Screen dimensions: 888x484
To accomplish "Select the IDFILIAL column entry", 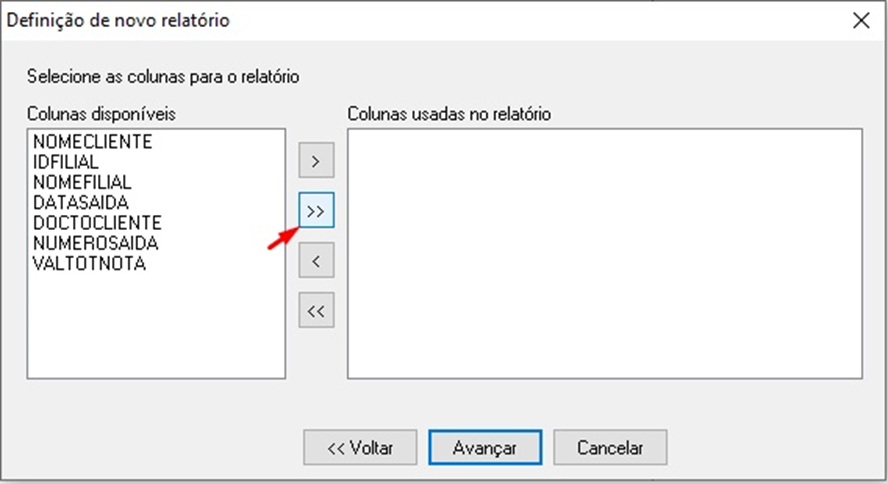I will tap(66, 162).
